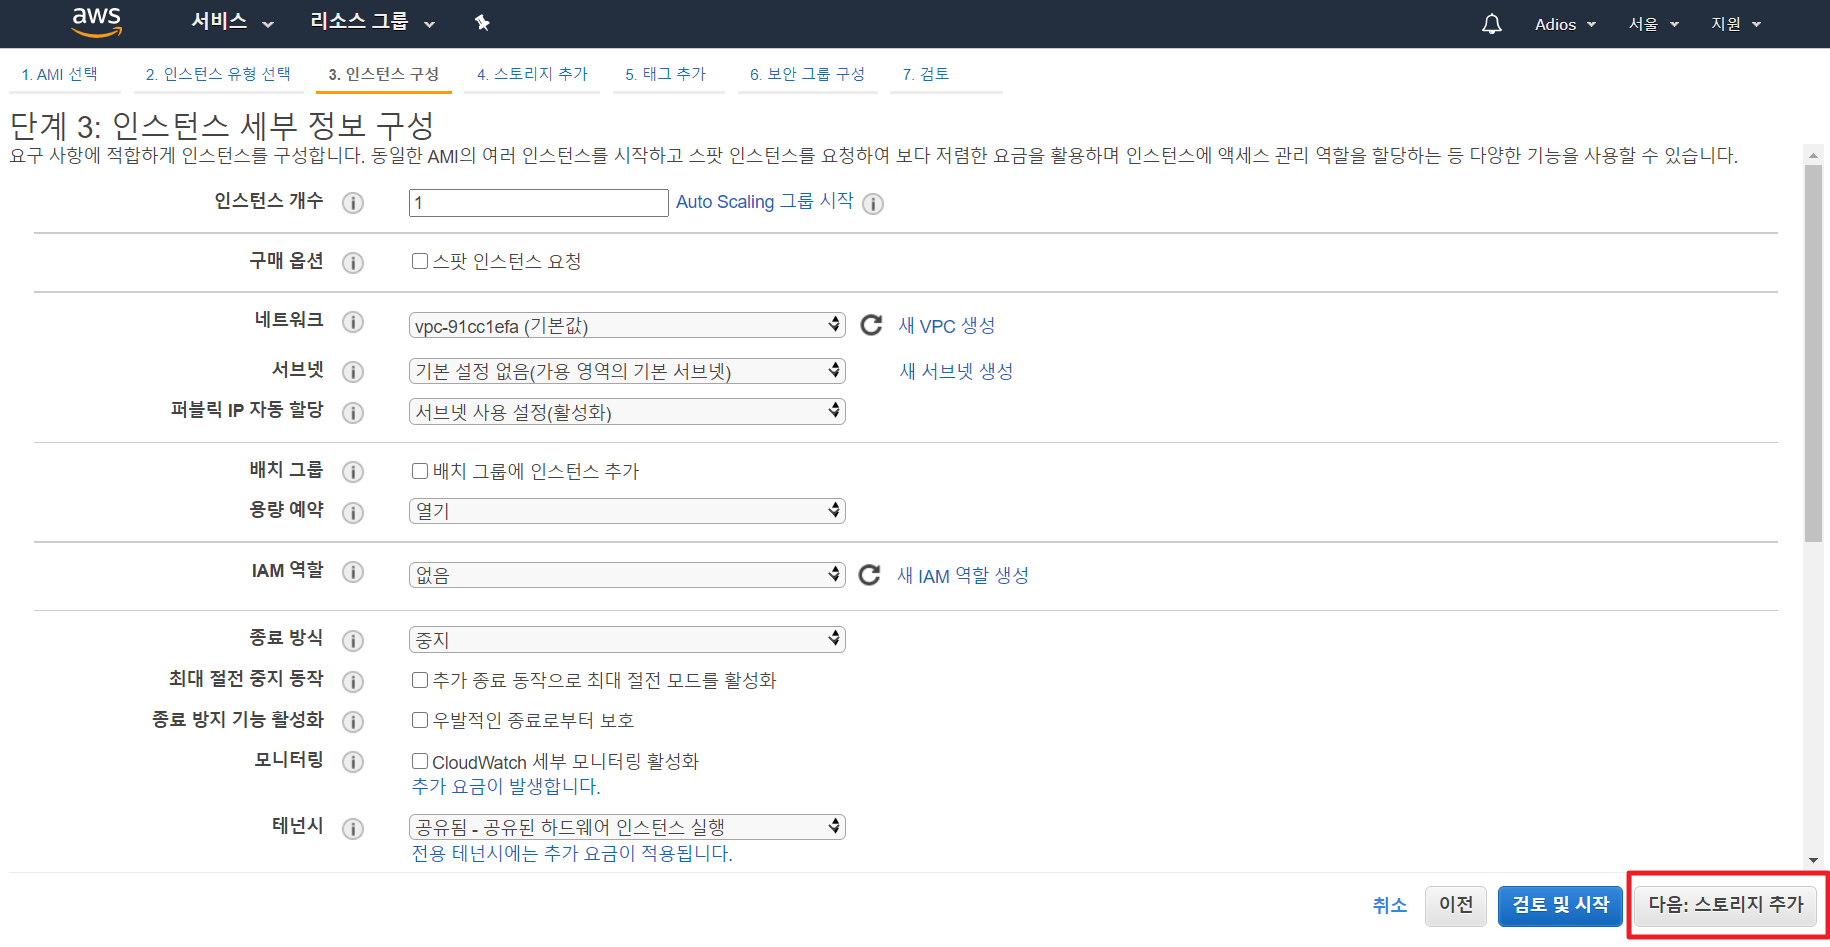Check CloudWatch 세부 모니터링 활성화
Screen dimensions: 1830x947
click(420, 761)
